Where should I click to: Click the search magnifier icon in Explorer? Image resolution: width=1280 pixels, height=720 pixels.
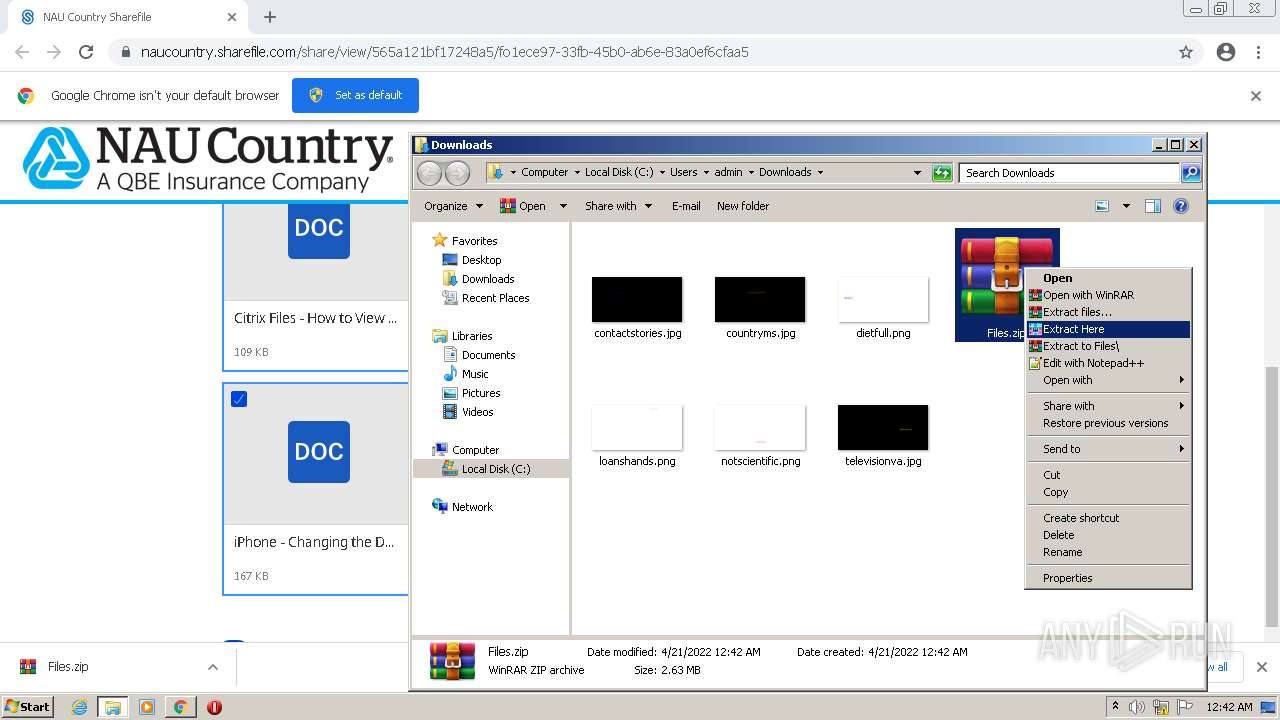(1191, 173)
